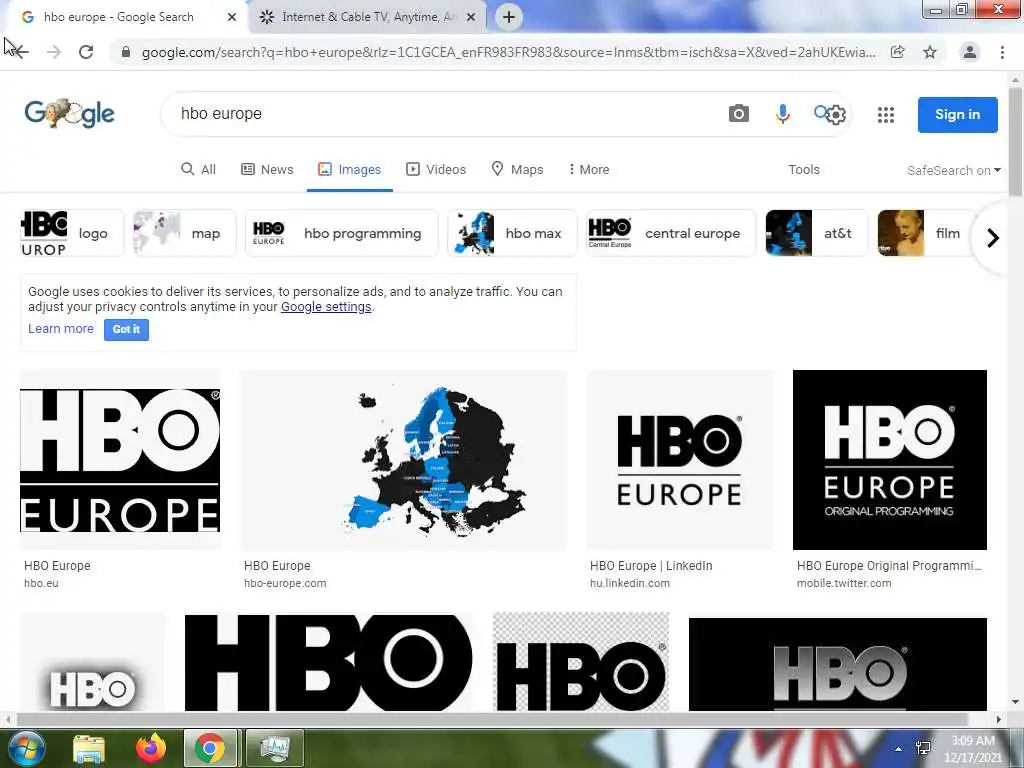Open a new tab with the plus button
This screenshot has height=768, width=1024.
[x=509, y=17]
